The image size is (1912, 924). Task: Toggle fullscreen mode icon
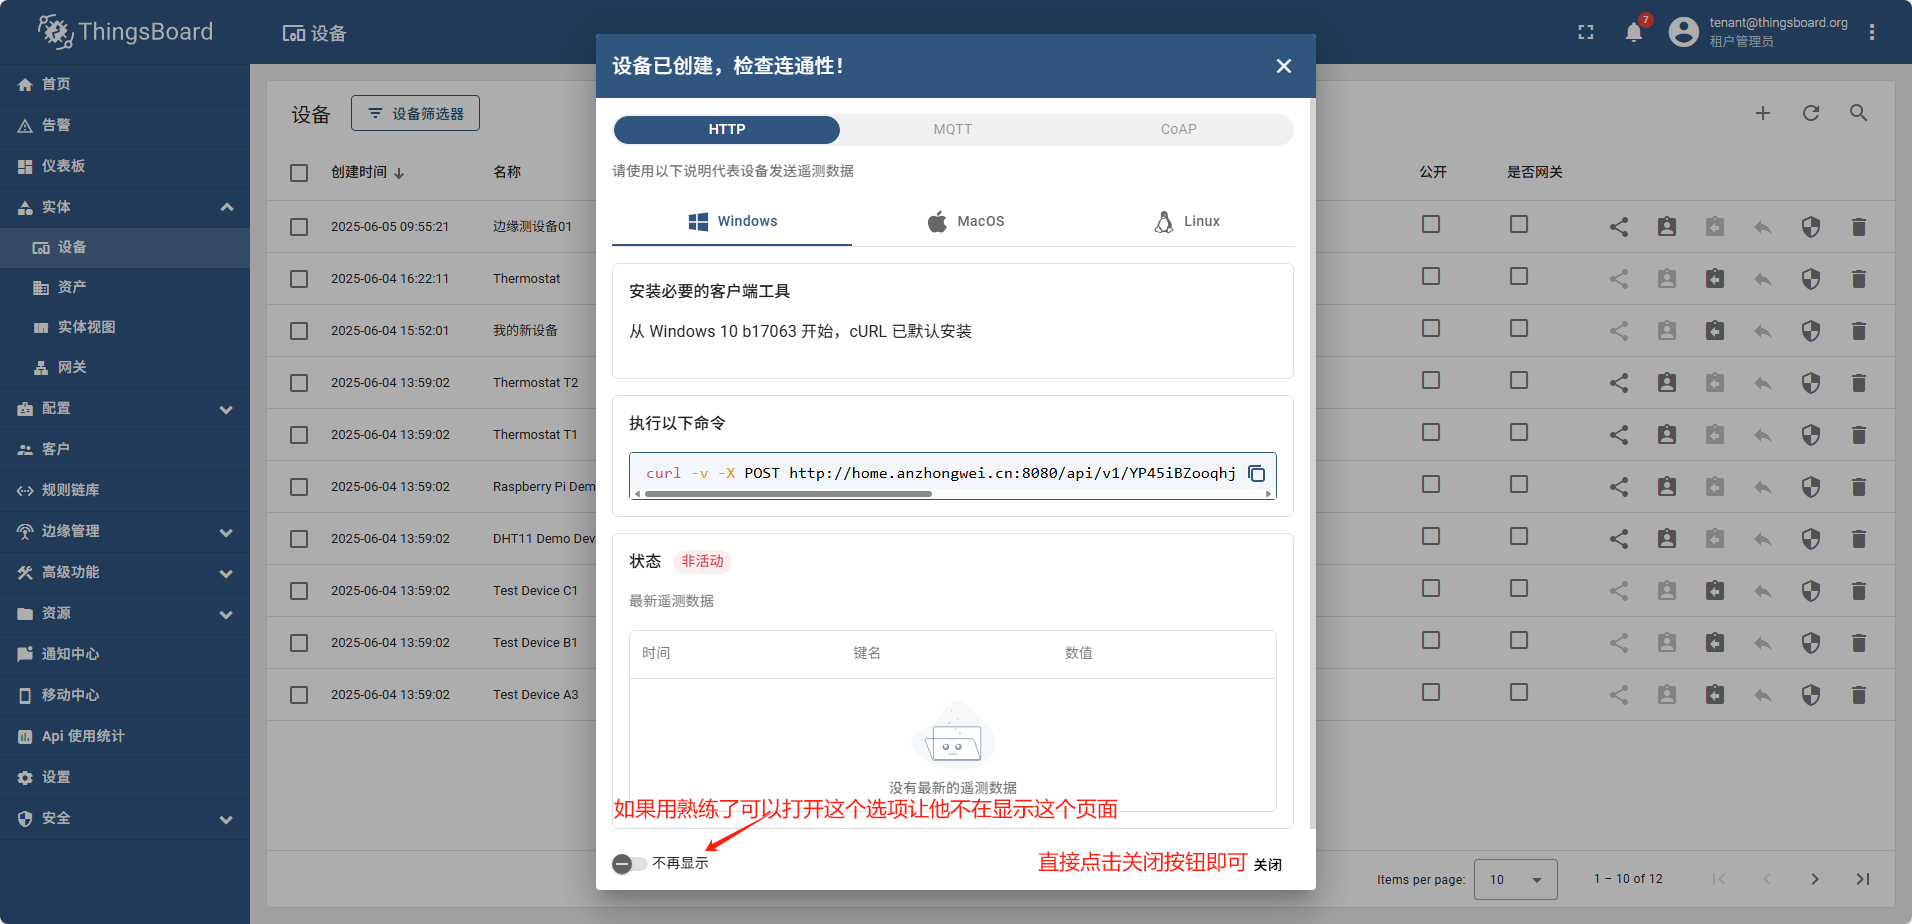[x=1585, y=33]
